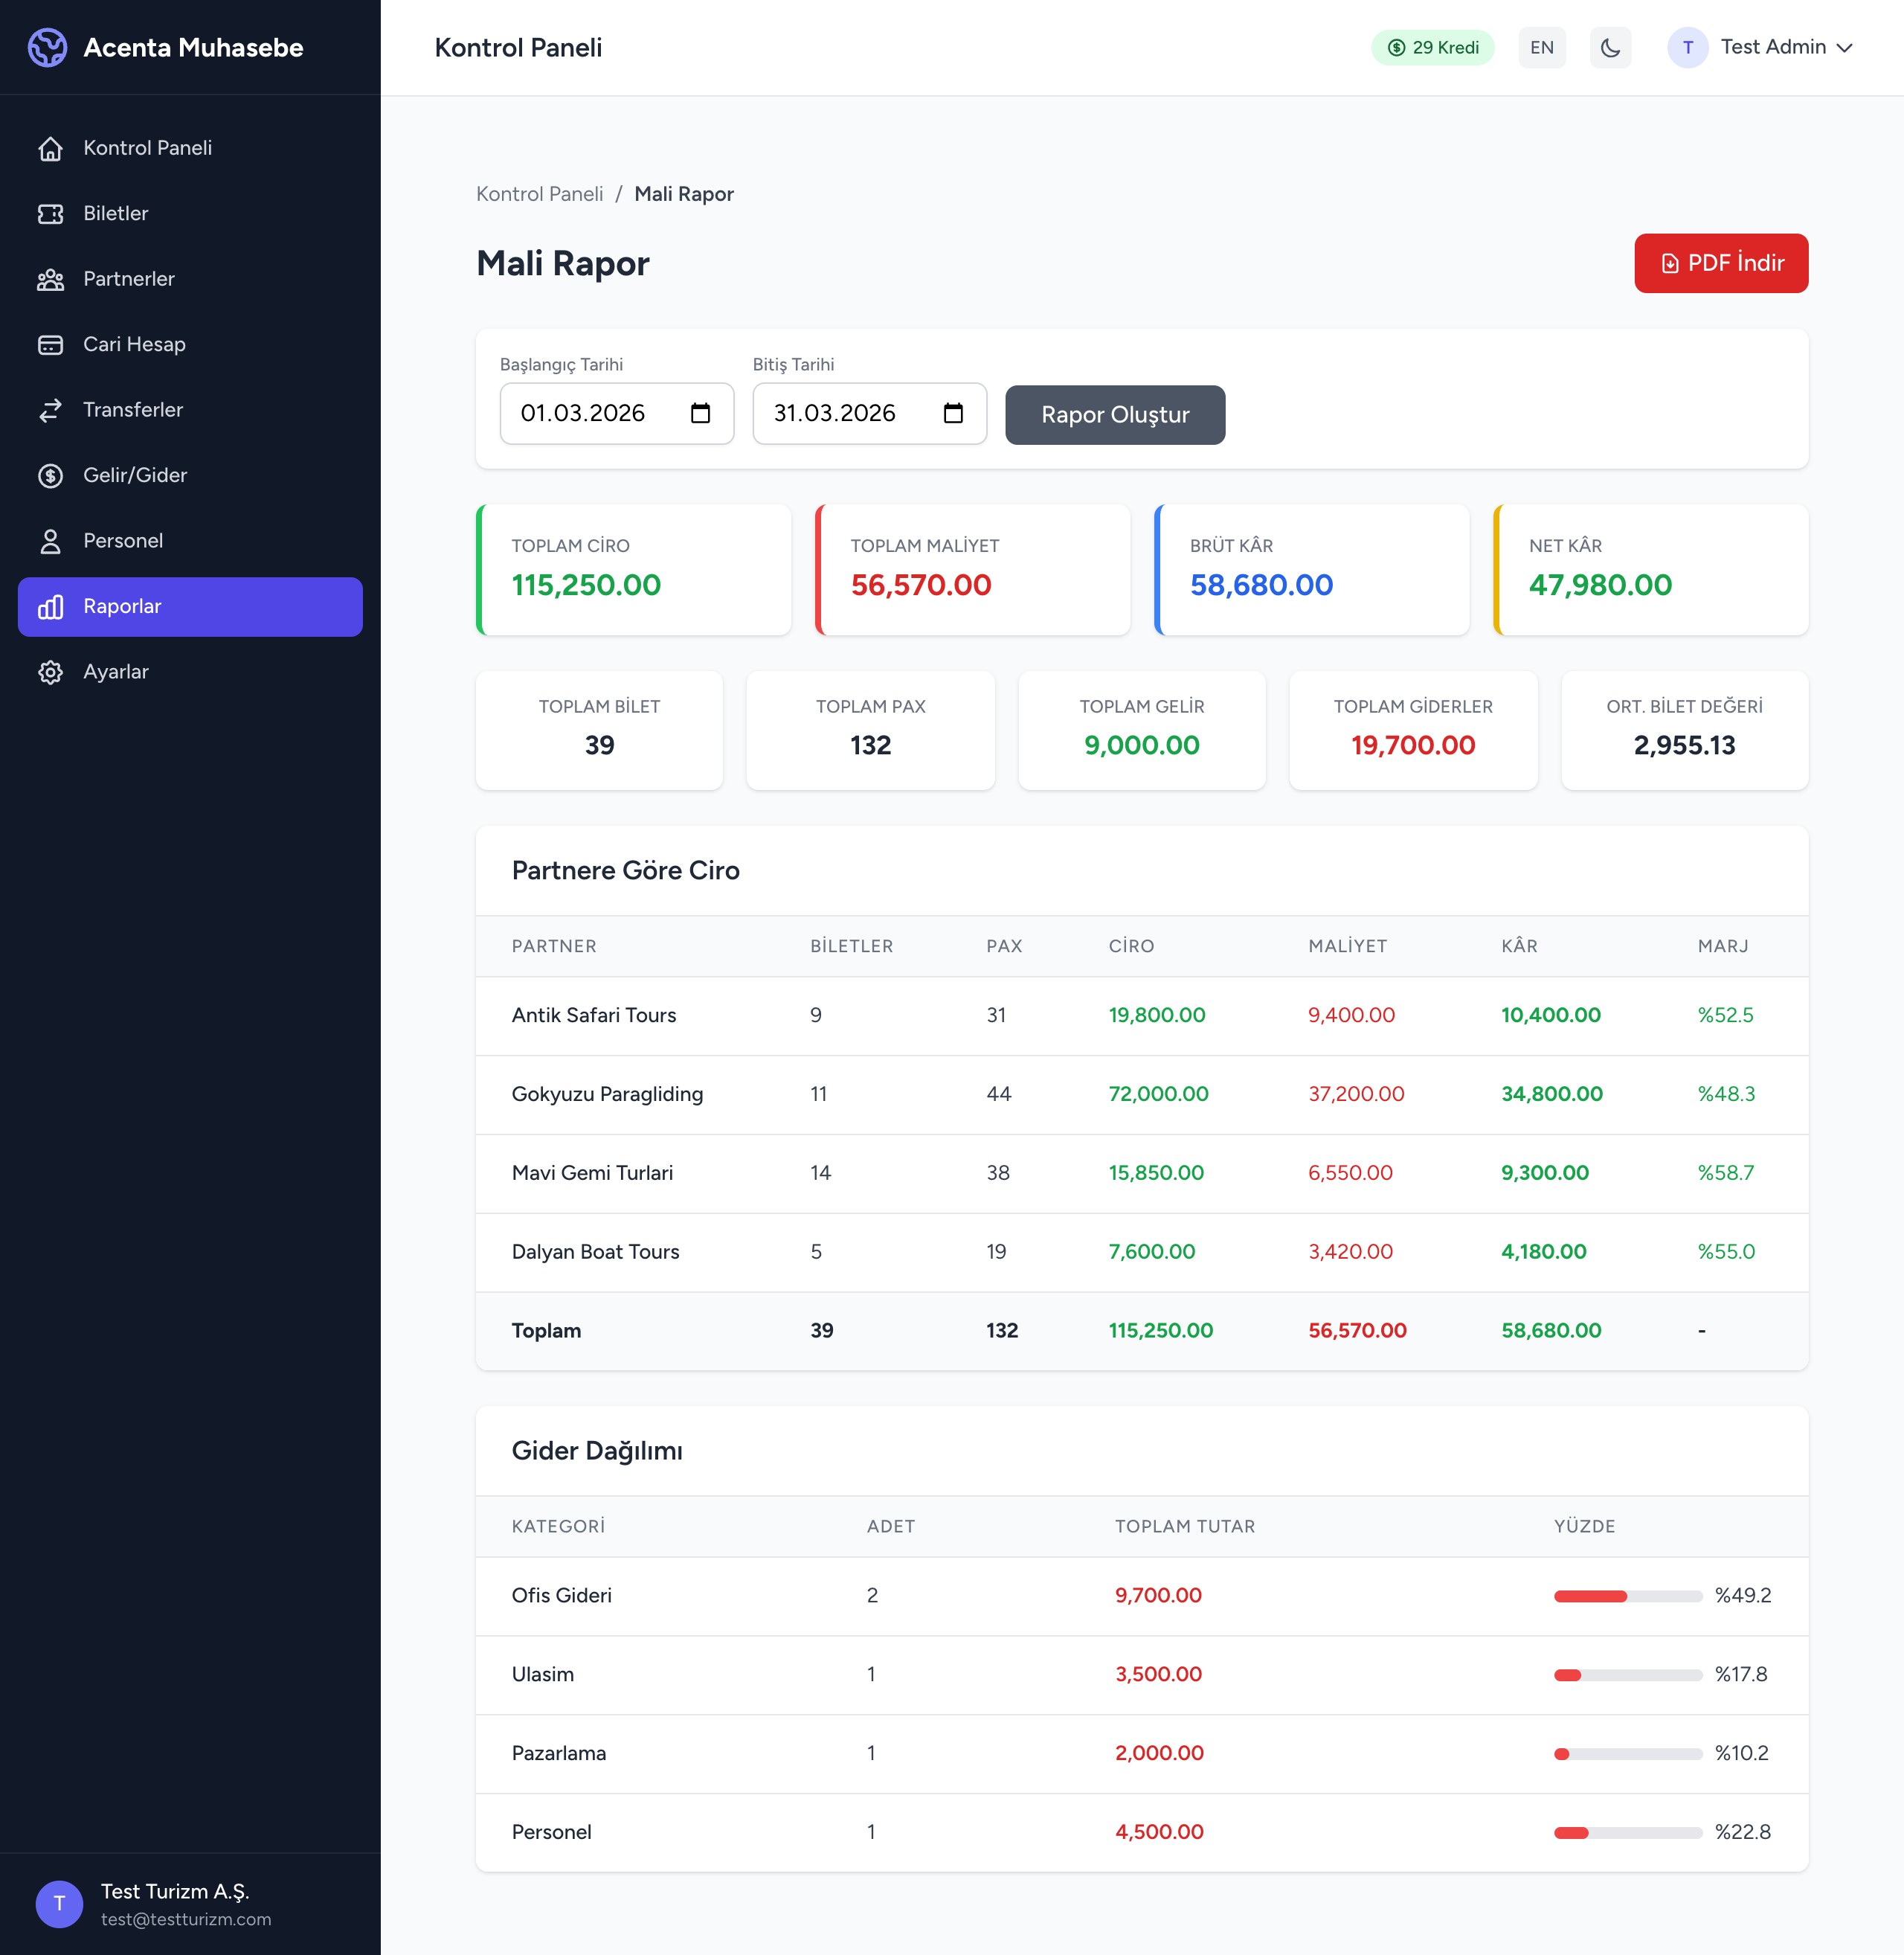Toggle dark mode with moon icon
Screen dimensions: 1904x1955
click(x=1610, y=48)
